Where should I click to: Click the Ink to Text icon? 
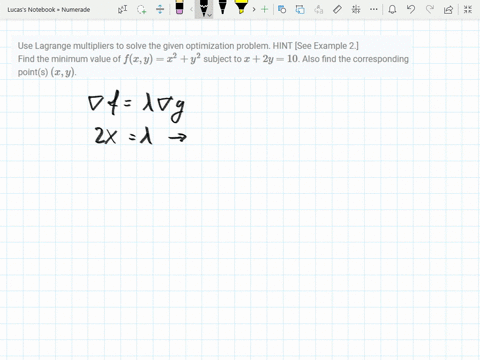click(319, 9)
